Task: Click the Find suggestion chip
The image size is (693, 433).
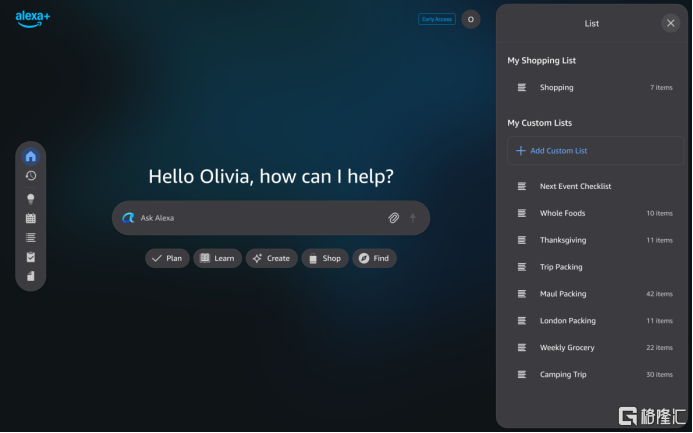Action: (x=374, y=258)
